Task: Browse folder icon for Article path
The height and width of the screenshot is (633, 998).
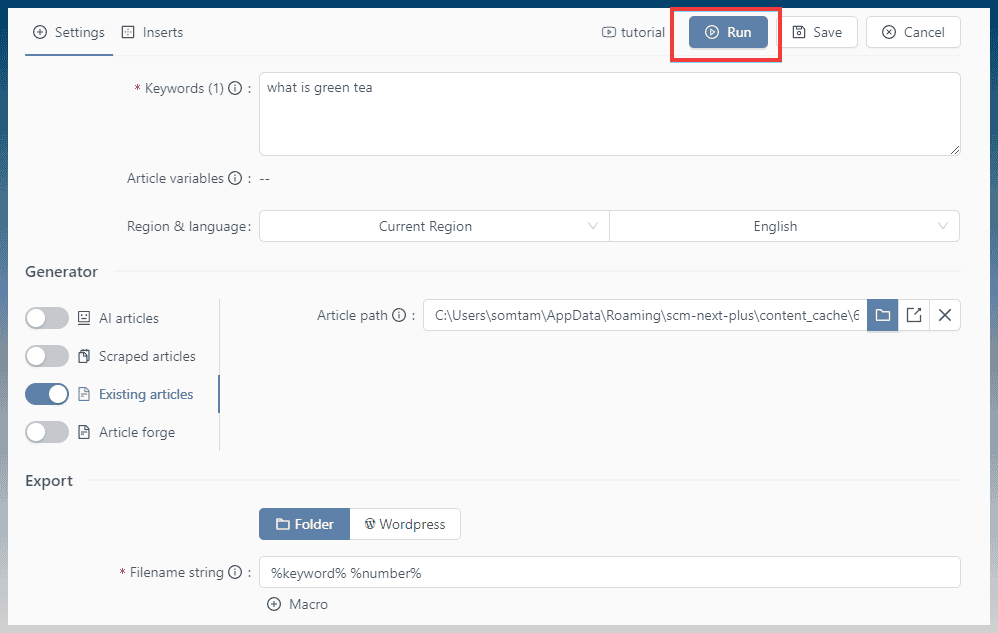Action: [x=882, y=316]
